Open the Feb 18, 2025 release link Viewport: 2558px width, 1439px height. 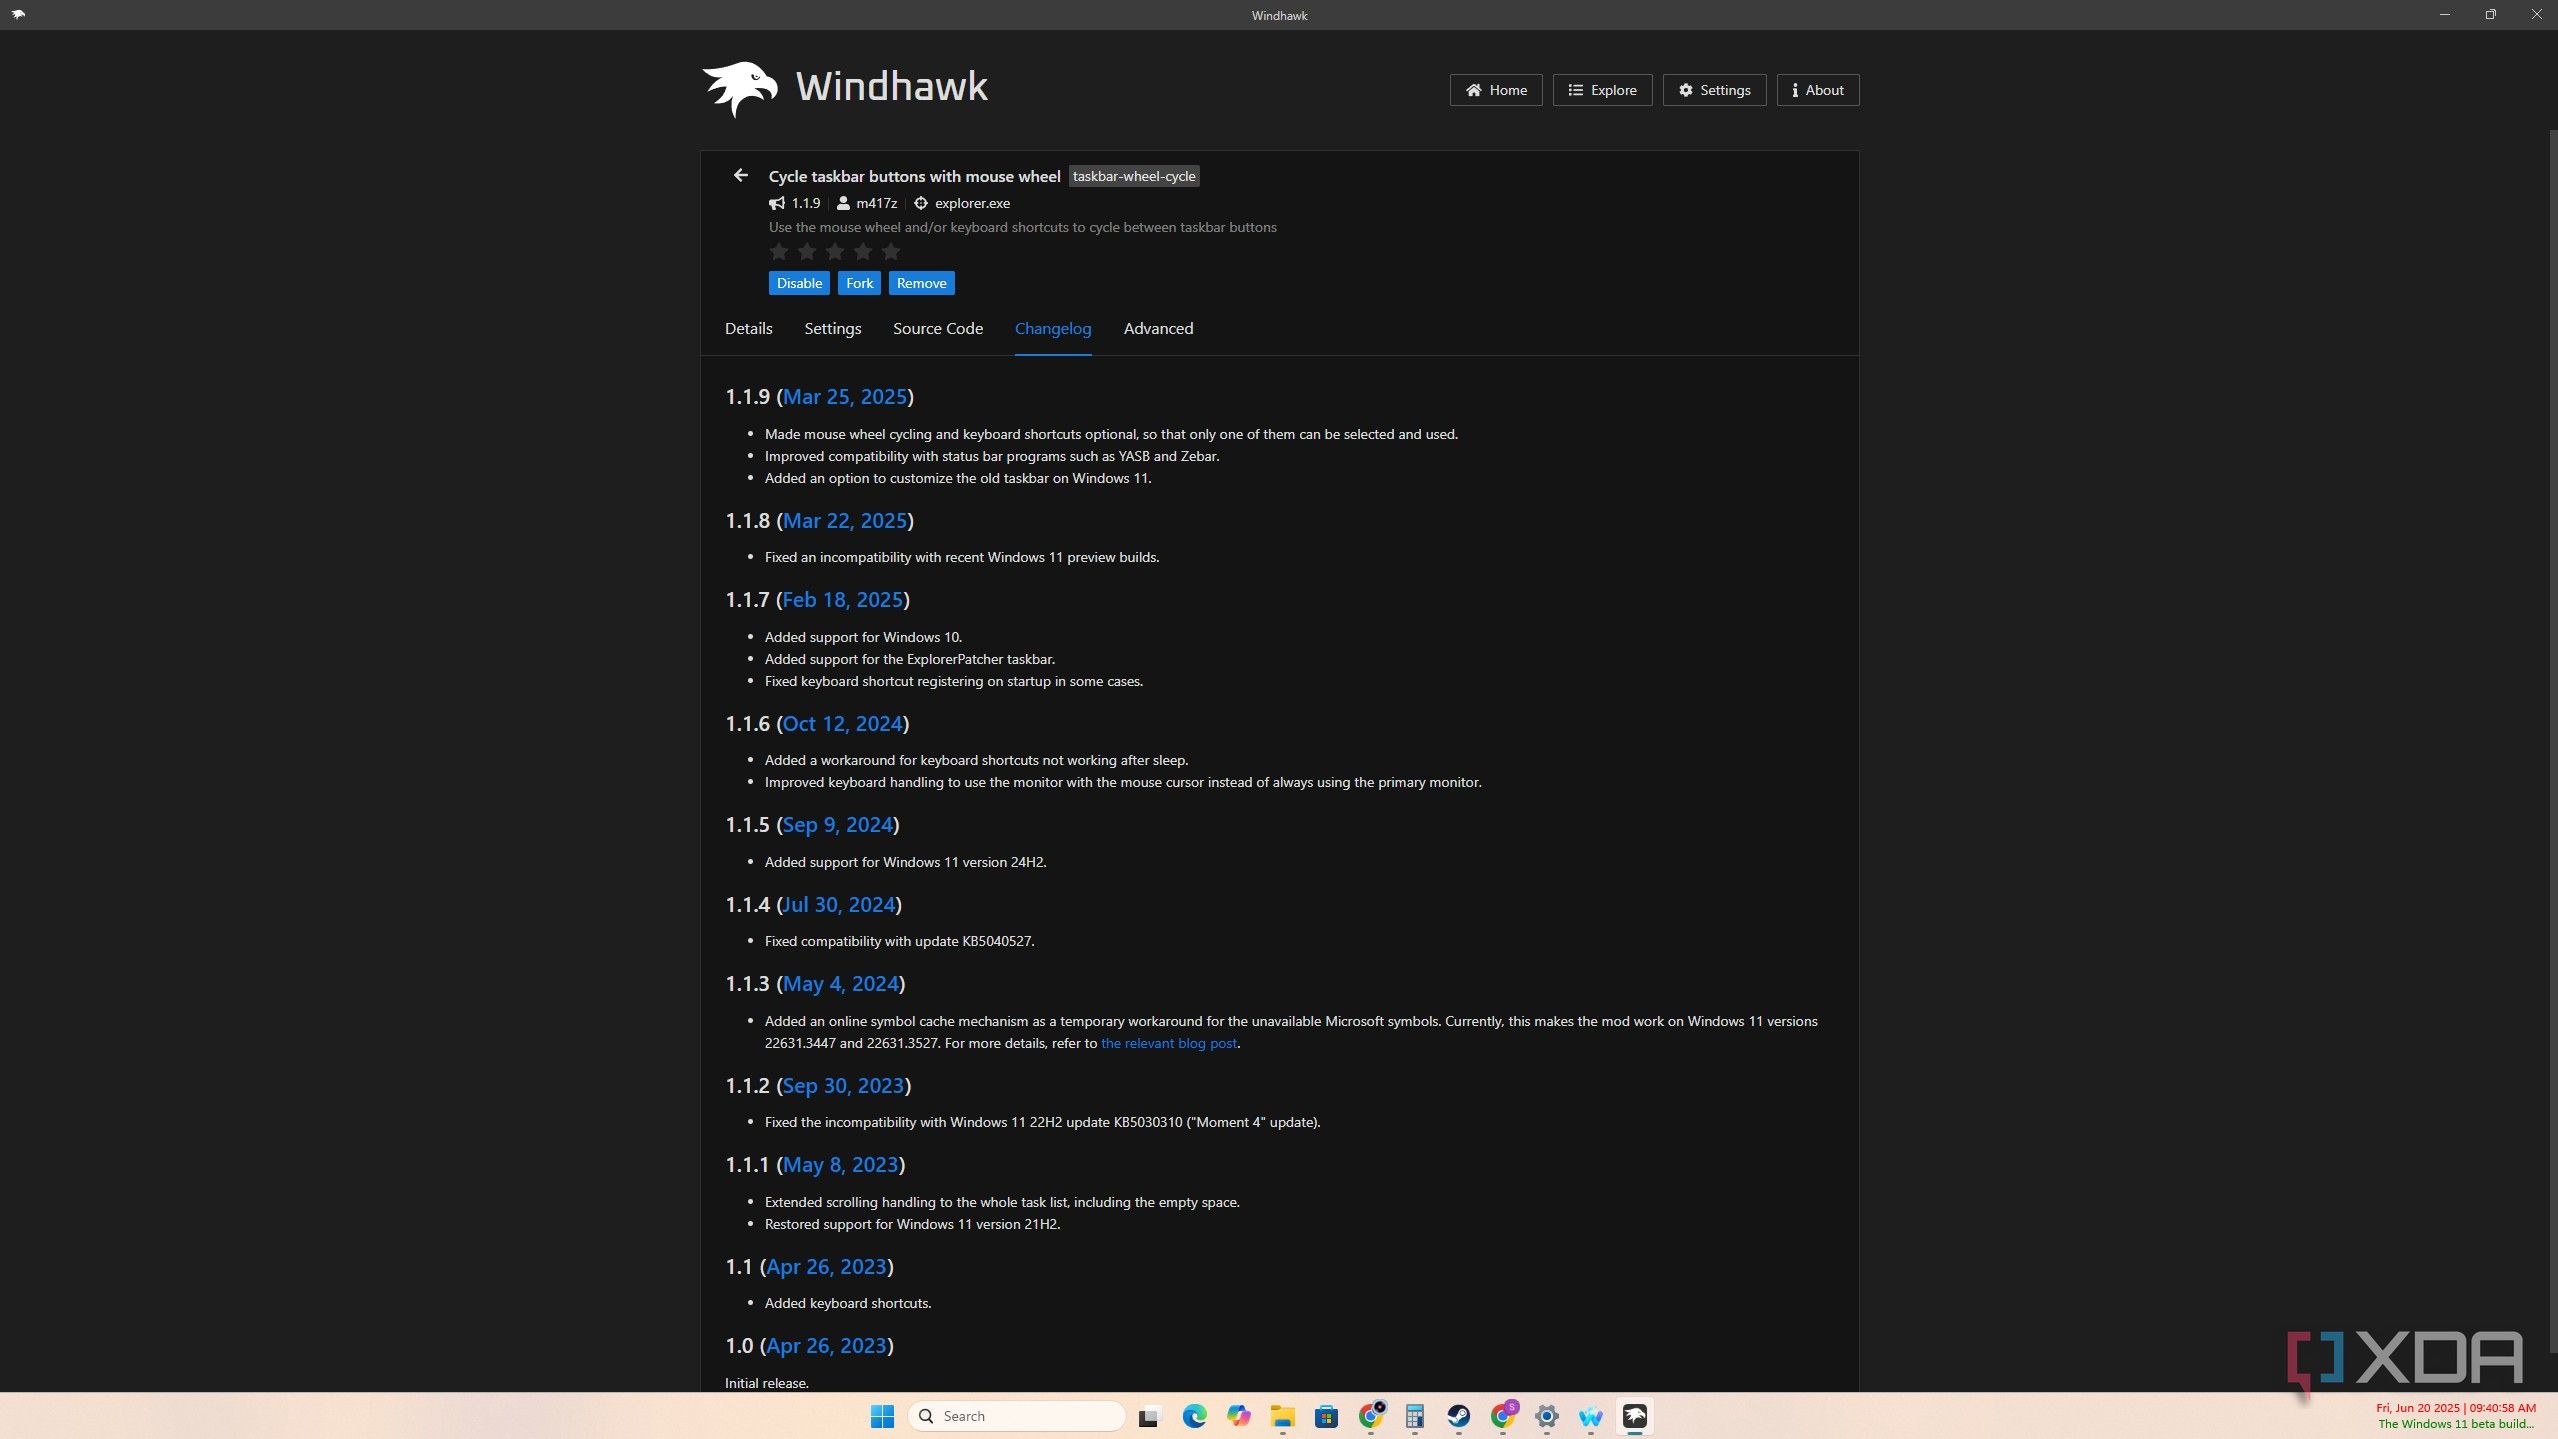click(842, 600)
